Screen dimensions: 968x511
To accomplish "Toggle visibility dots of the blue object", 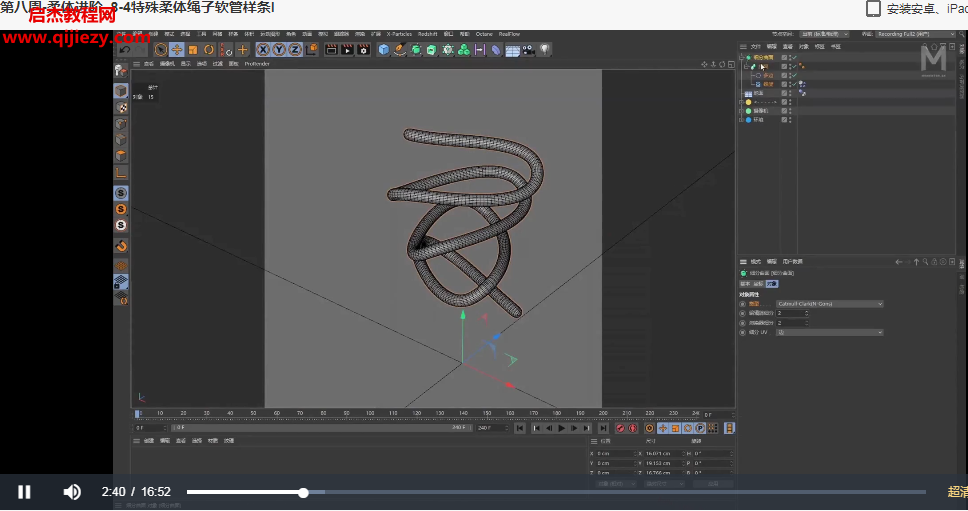I will pos(790,120).
